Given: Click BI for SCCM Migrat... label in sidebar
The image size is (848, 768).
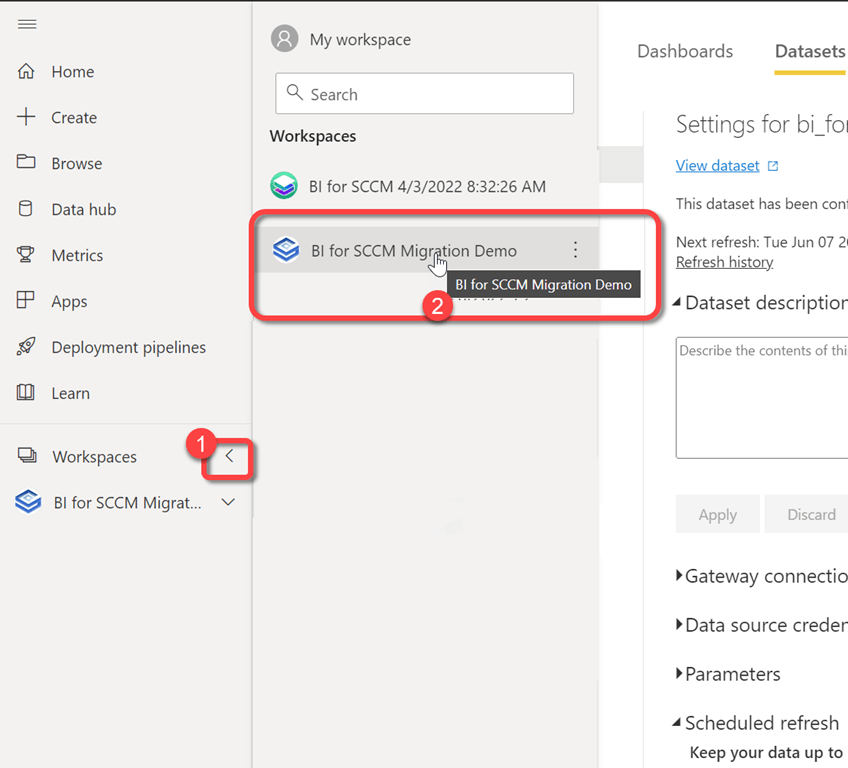Looking at the screenshot, I should click(128, 503).
